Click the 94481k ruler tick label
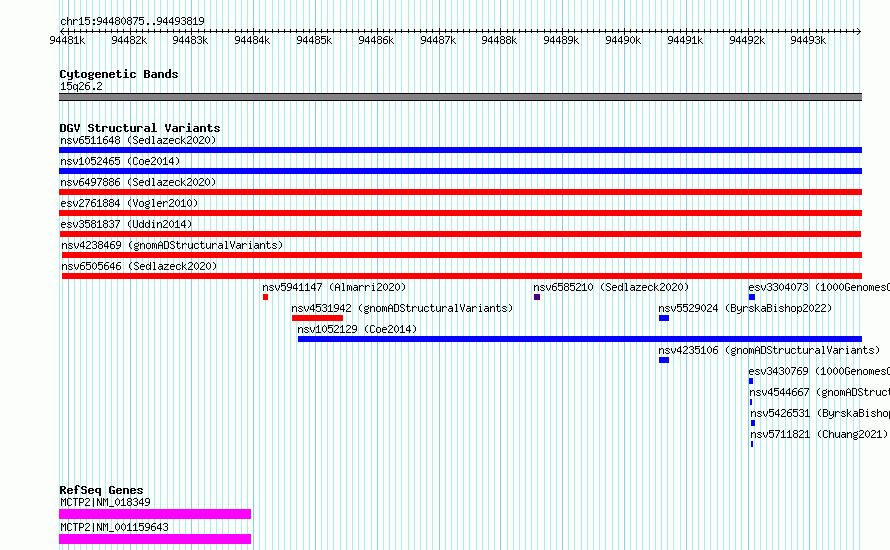 coord(67,40)
